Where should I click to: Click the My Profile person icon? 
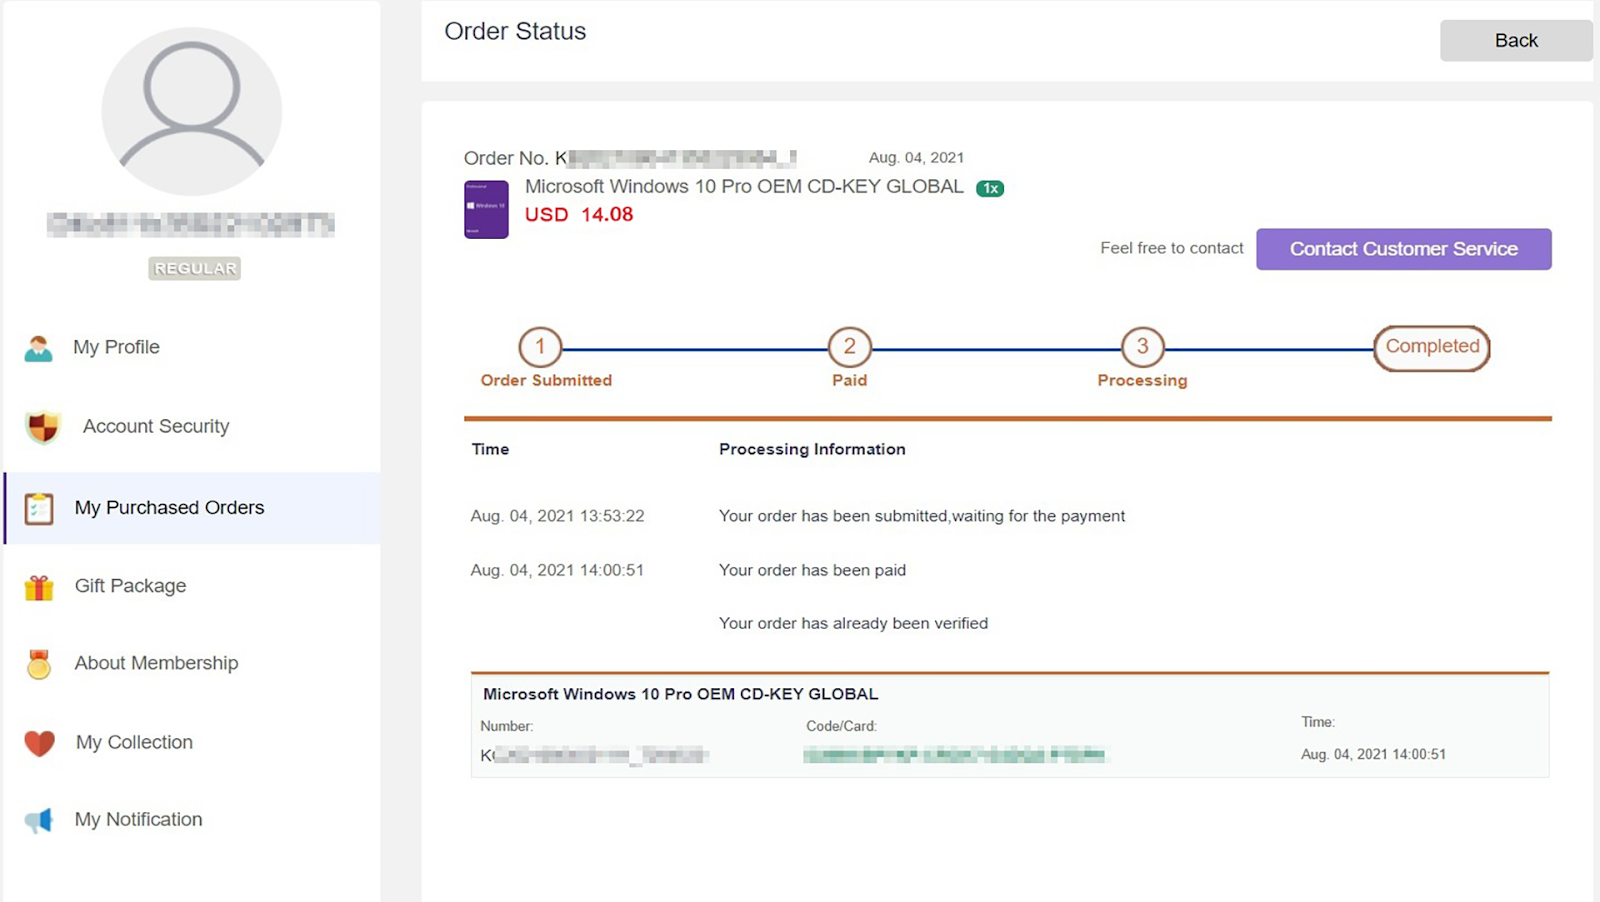tap(38, 348)
